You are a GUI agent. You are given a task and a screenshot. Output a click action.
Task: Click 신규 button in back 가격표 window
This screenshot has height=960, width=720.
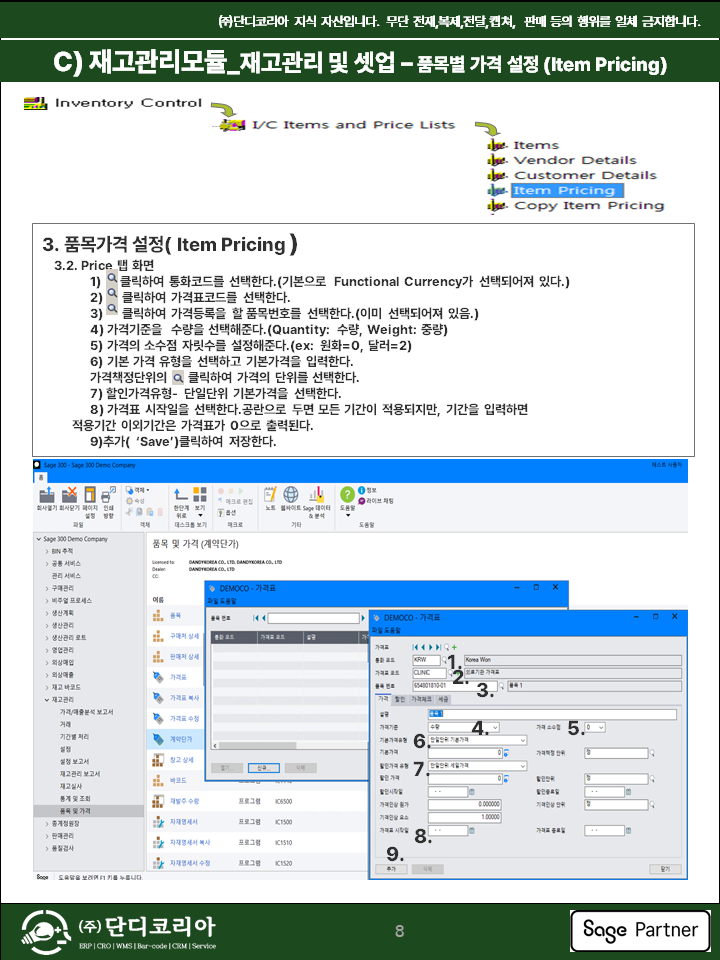(263, 768)
